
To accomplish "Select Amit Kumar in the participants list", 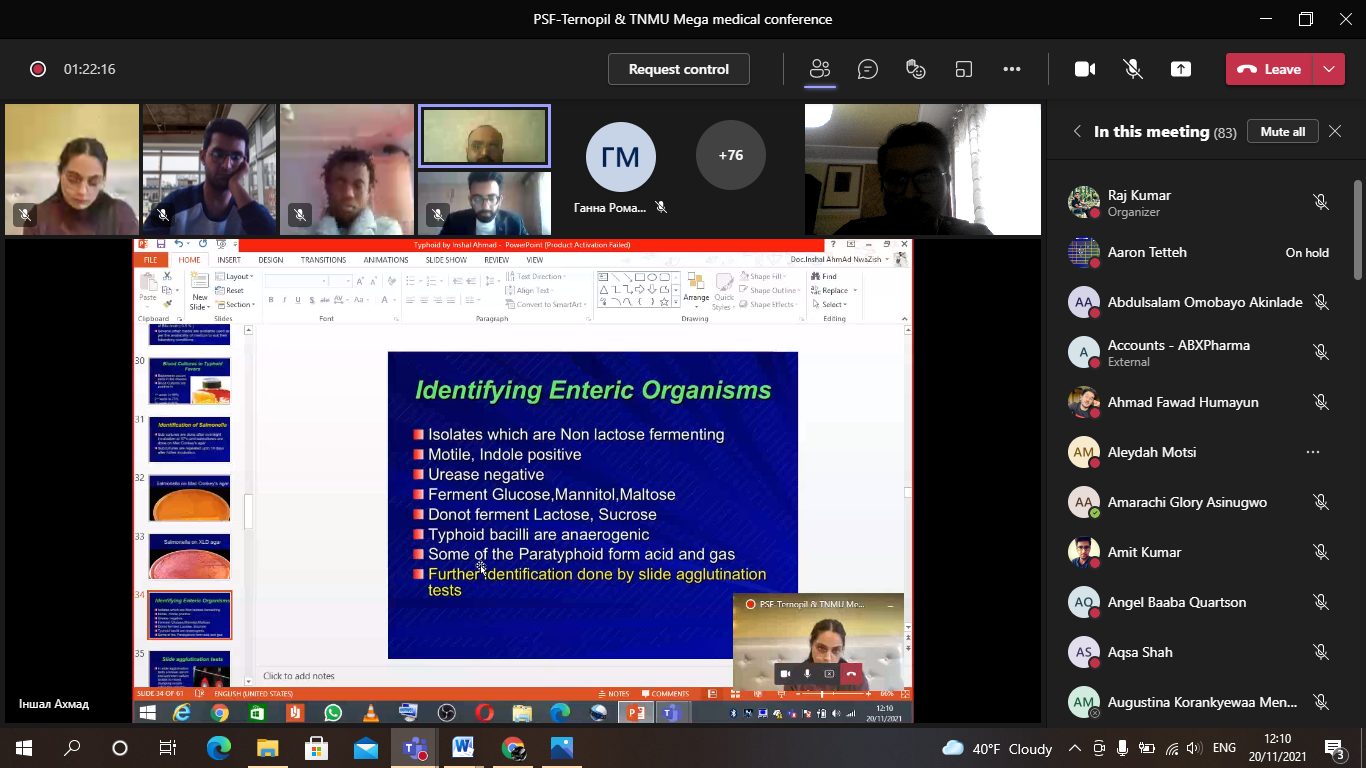I will pos(1144,552).
